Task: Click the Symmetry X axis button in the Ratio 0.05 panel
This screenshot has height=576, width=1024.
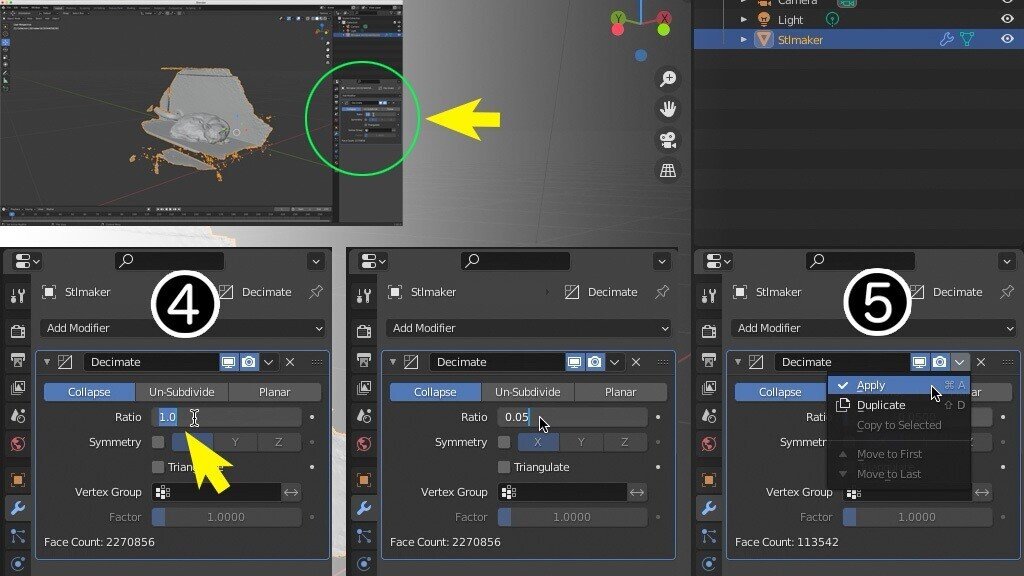Action: point(538,442)
